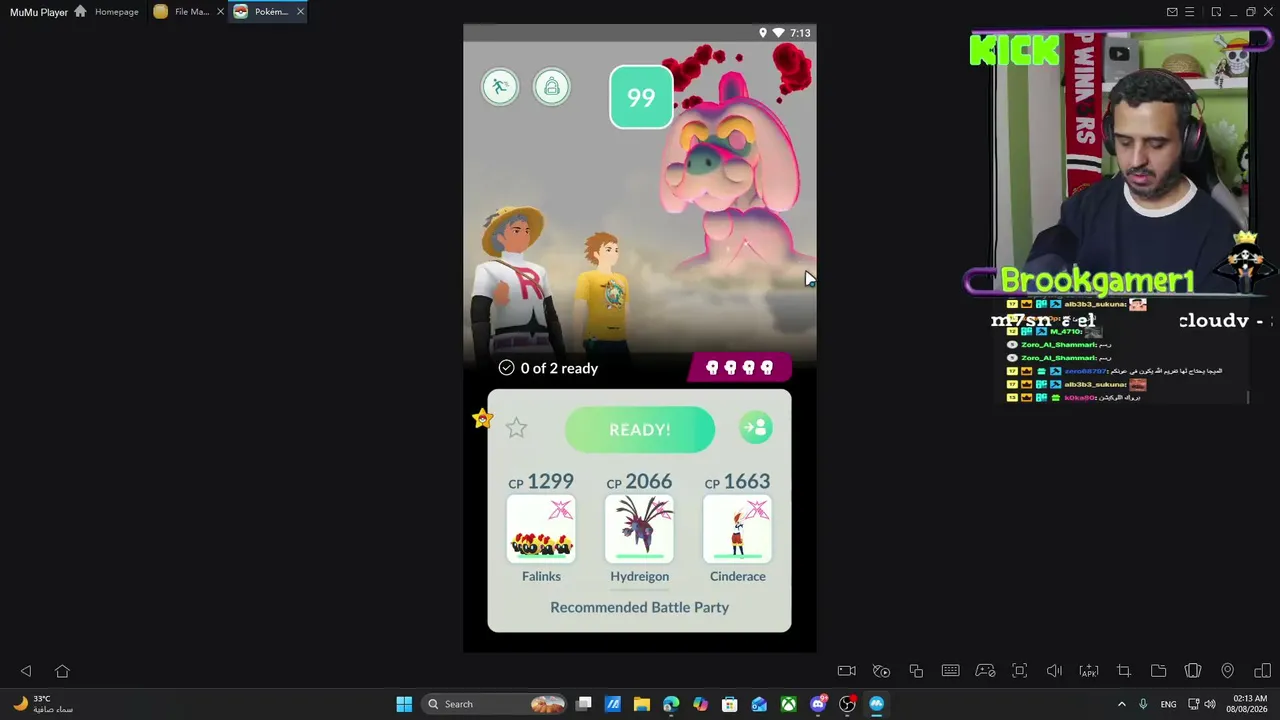
Task: Select the crop tool icon
Action: click(1124, 671)
